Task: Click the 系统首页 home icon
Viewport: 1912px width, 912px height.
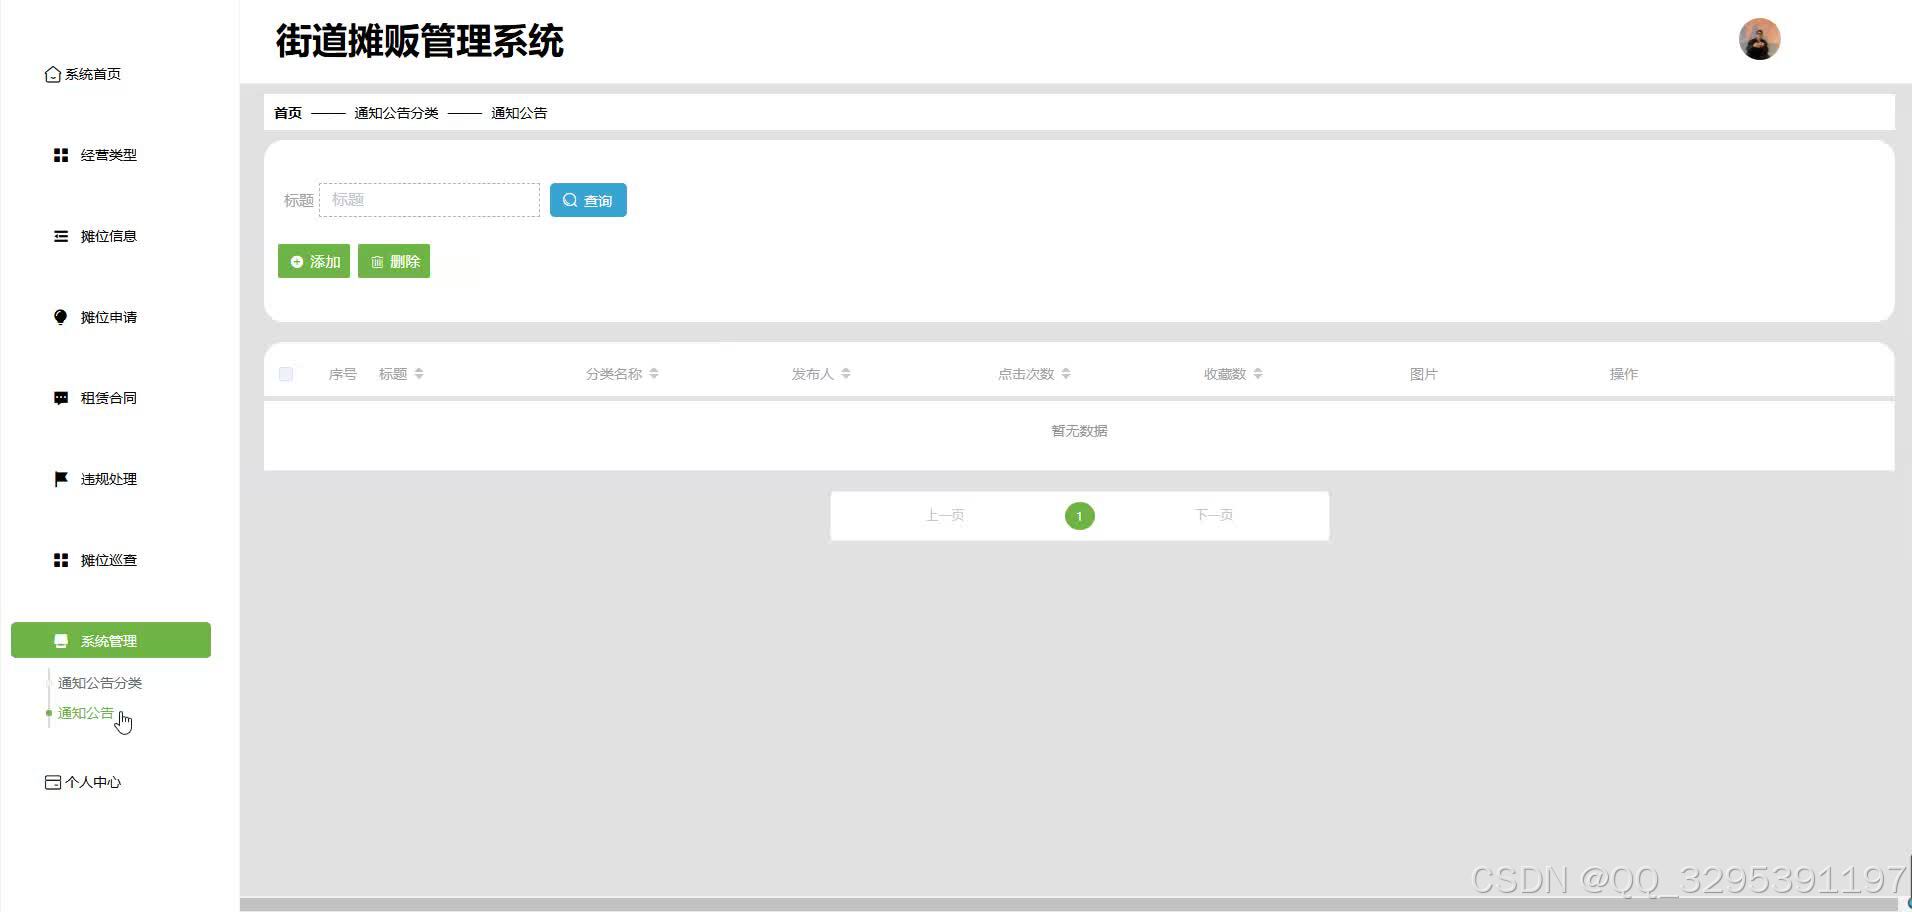Action: (51, 73)
